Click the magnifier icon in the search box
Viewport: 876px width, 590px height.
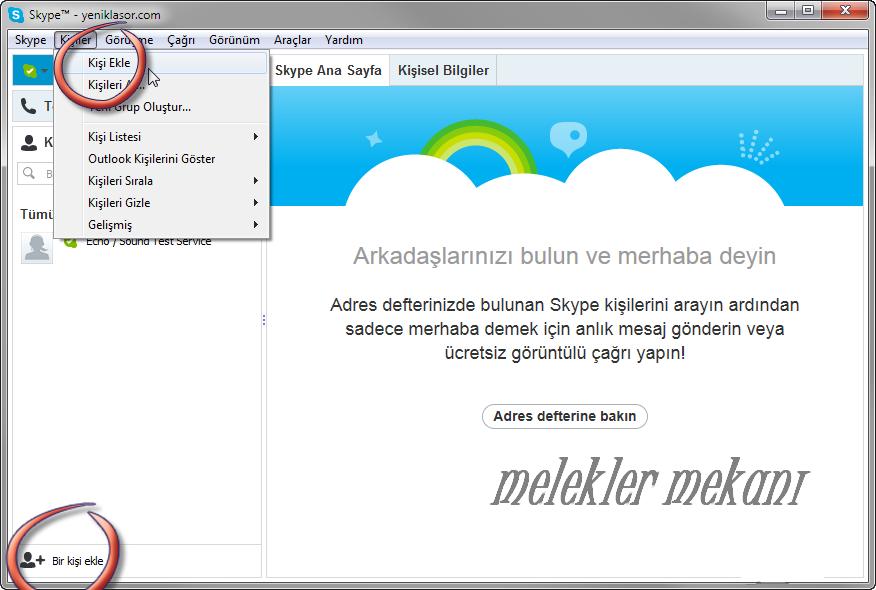click(29, 173)
